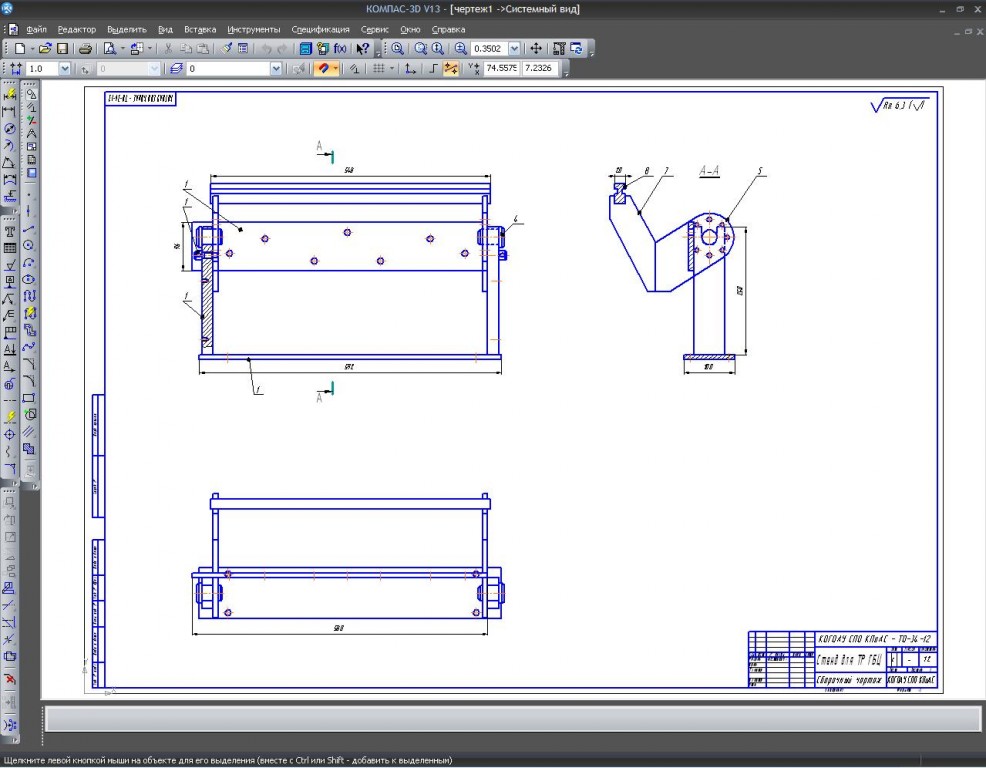Activate the pan (move view) tool
Screen dimensions: 986x768
click(536, 48)
